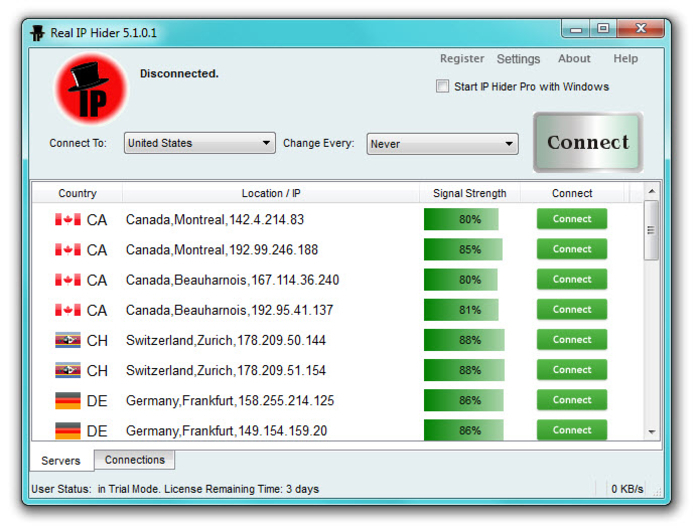700x531 pixels.
Task: Switch to the Connections tab
Action: coord(135,460)
